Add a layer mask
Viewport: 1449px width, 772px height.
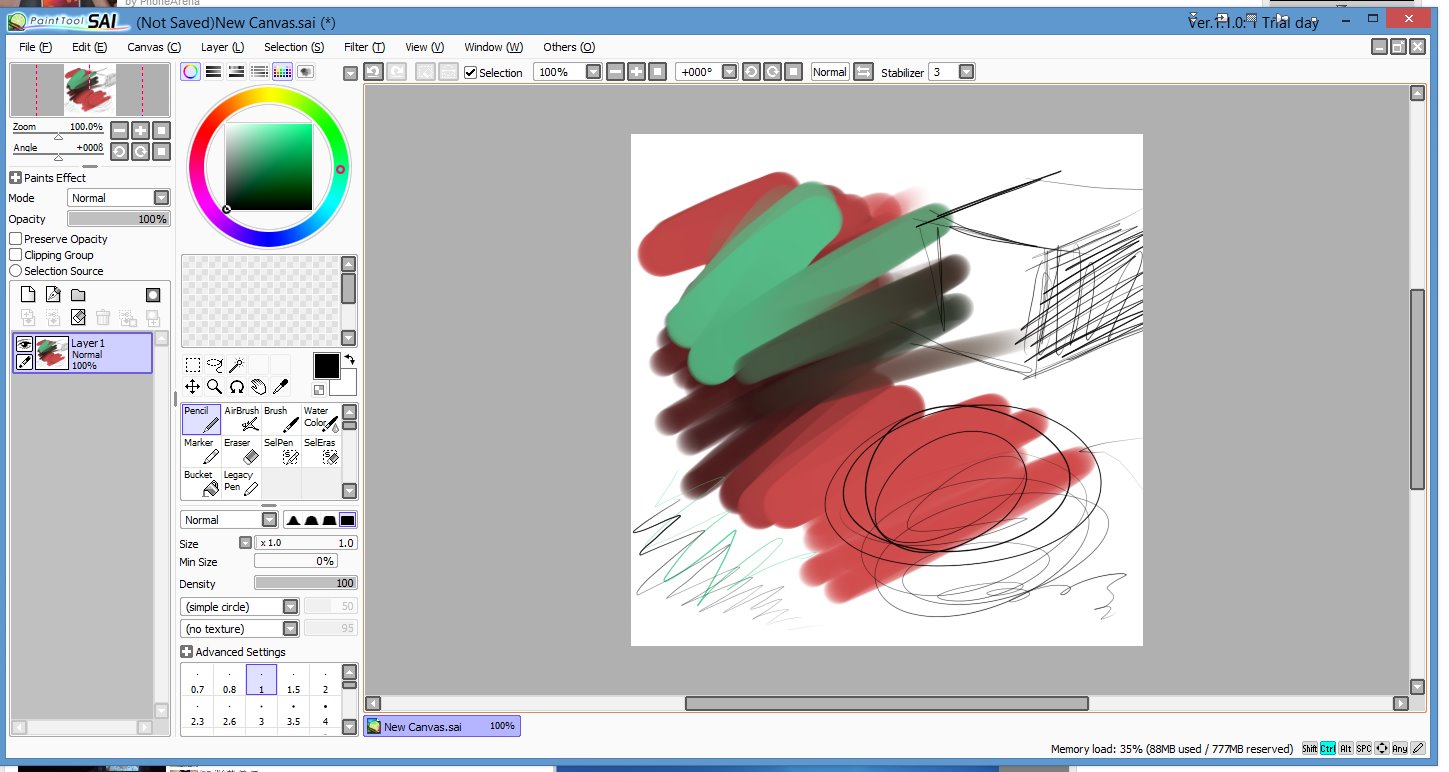(153, 295)
